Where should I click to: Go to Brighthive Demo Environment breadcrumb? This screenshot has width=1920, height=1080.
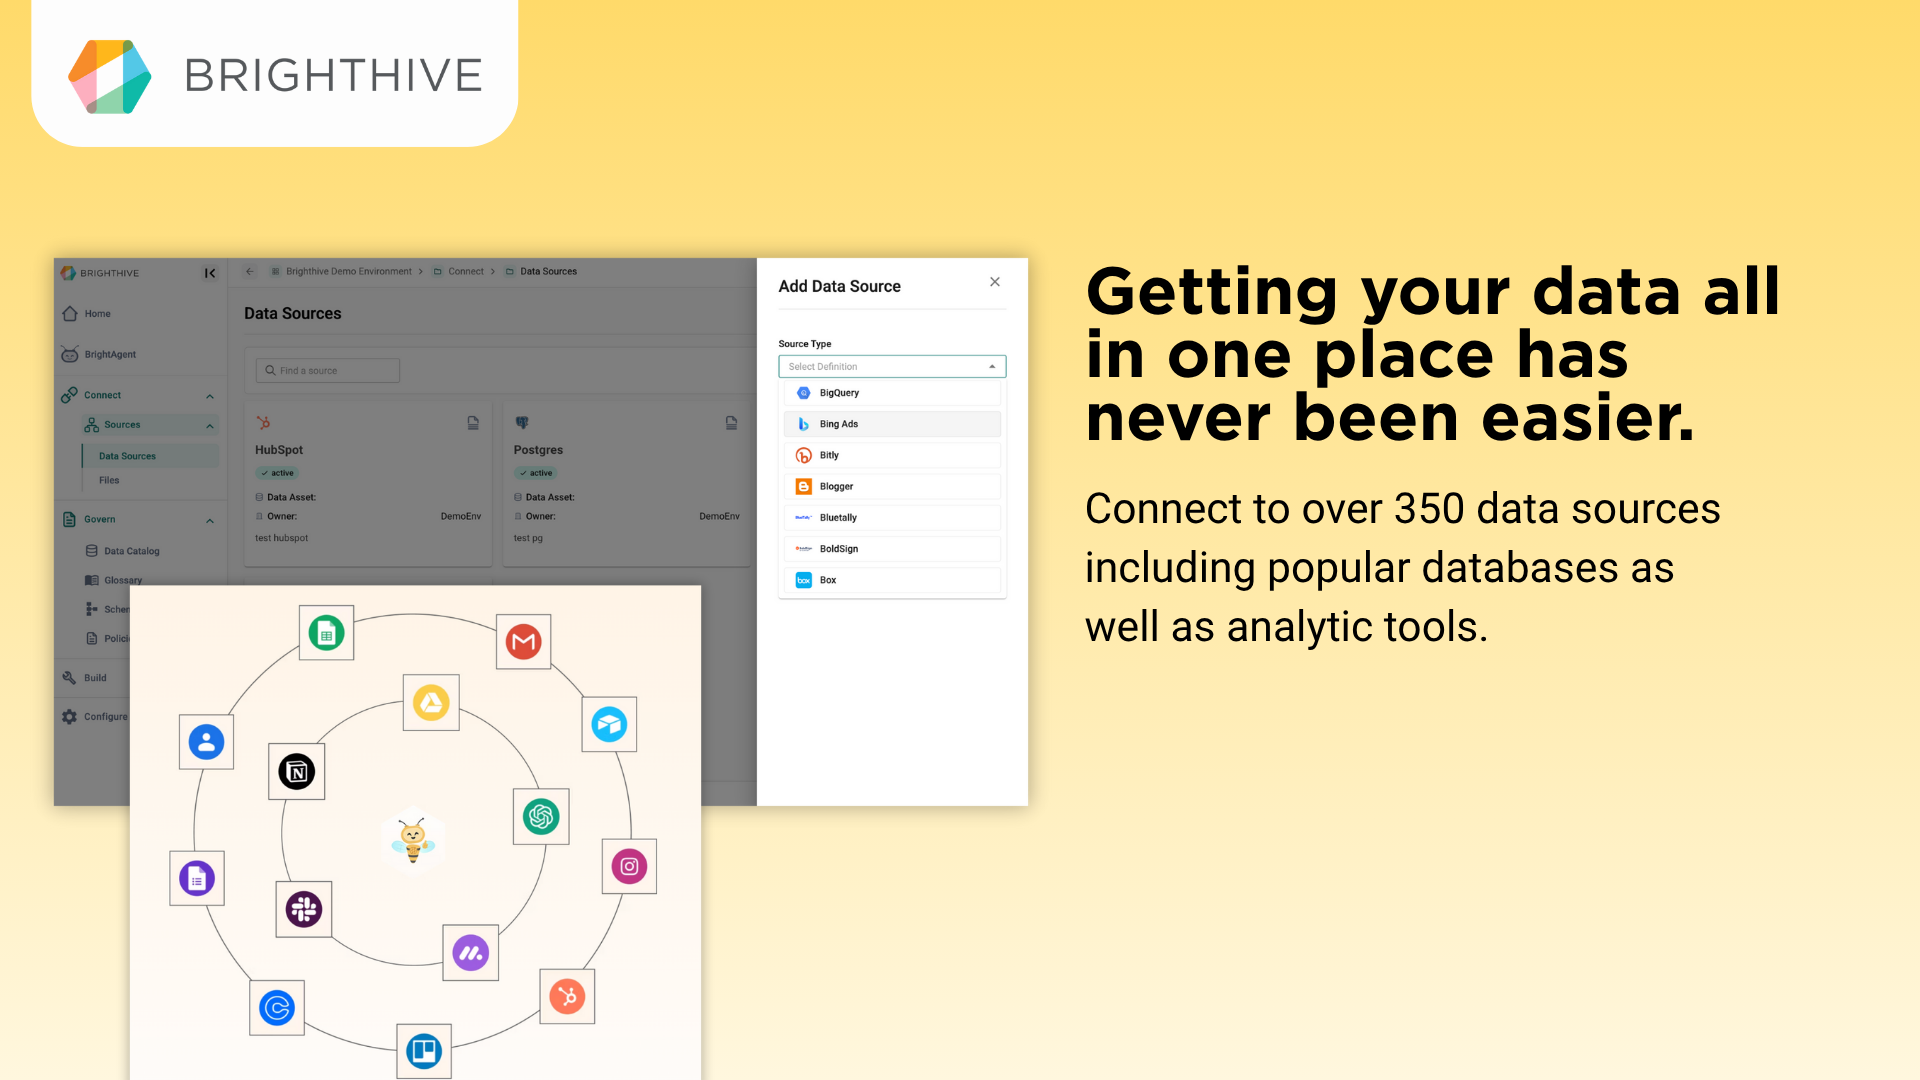point(348,272)
